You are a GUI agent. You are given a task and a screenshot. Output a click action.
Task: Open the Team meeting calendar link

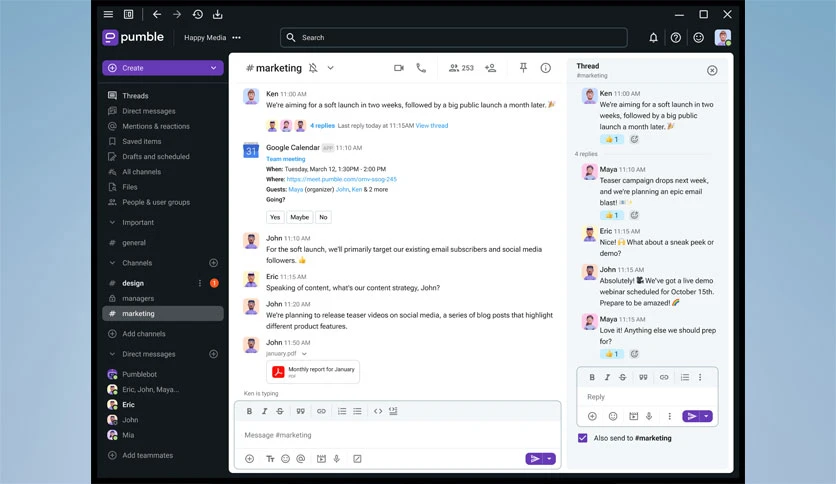[286, 159]
